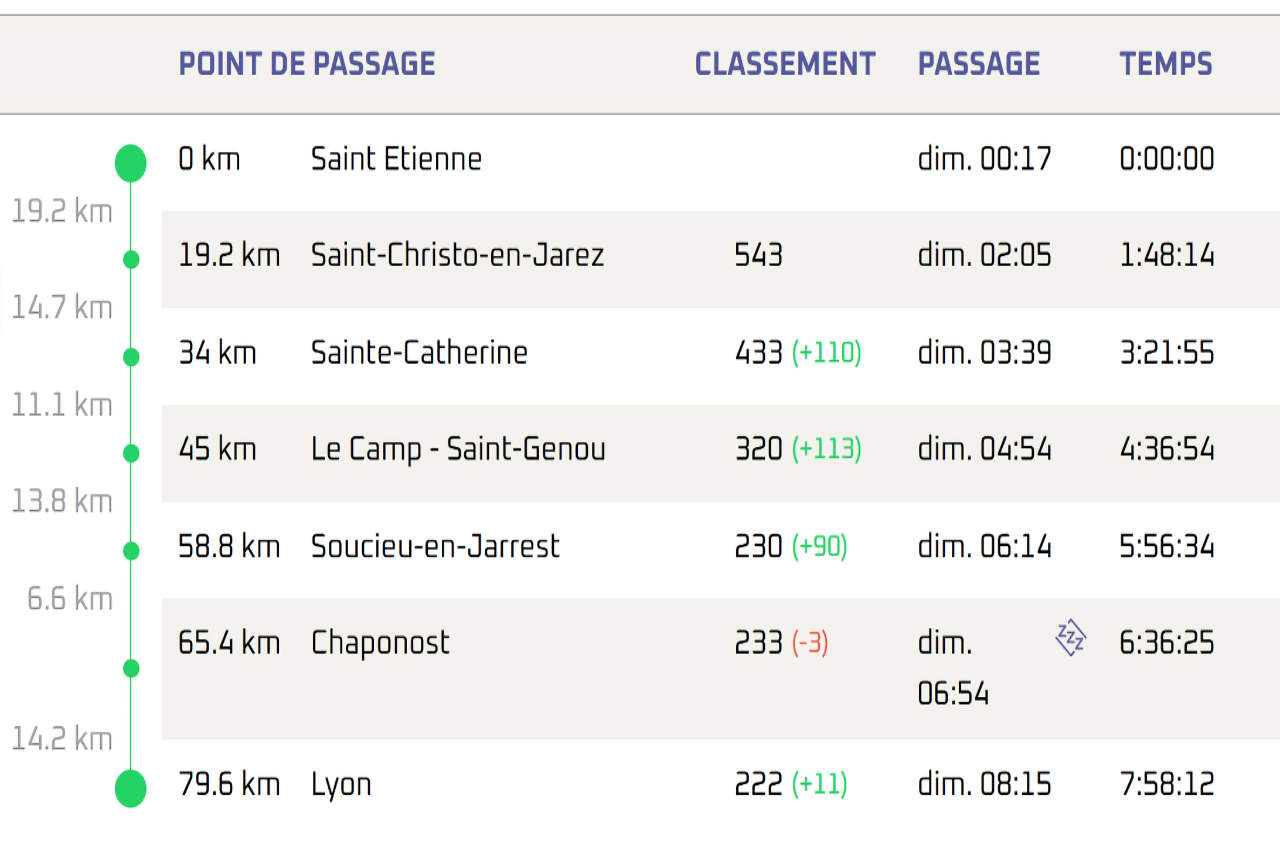This screenshot has width=1280, height=853.
Task: Click the green +113 ranking change
Action: (826, 449)
